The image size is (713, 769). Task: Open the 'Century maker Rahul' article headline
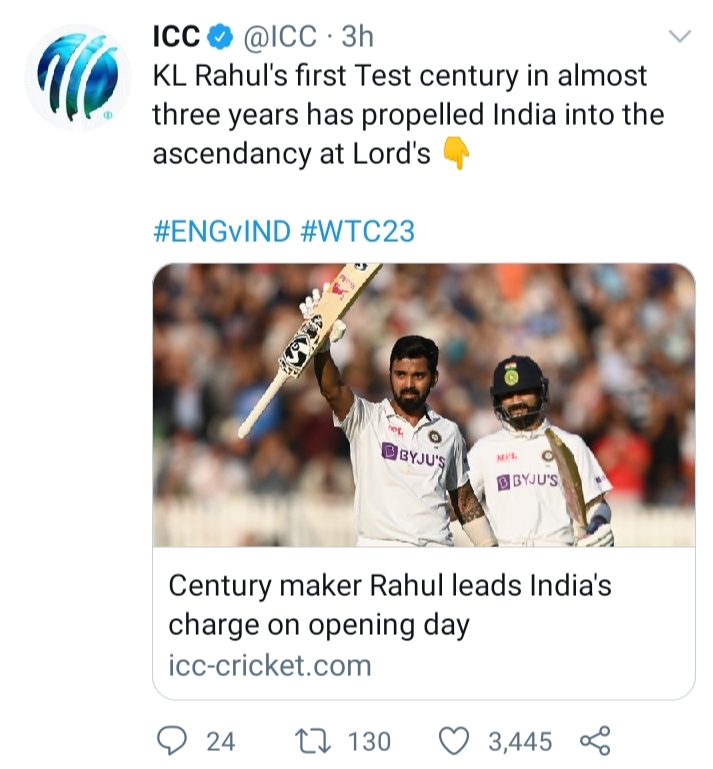(388, 604)
